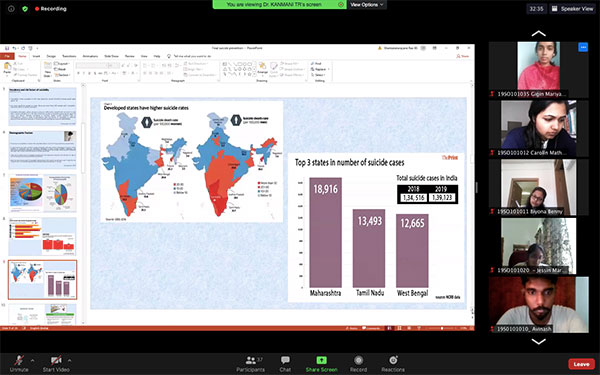Show previous participants with up chevron

[538, 34]
